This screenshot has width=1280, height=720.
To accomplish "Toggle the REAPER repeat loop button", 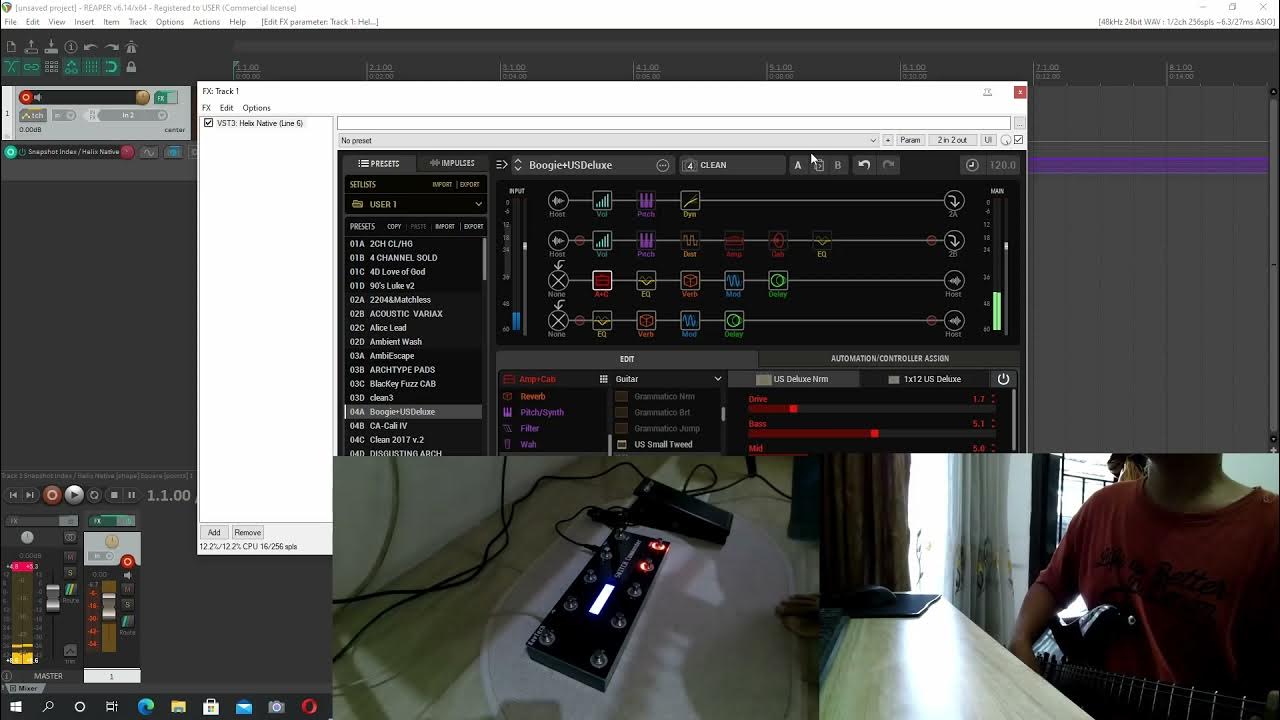I will tap(94, 495).
